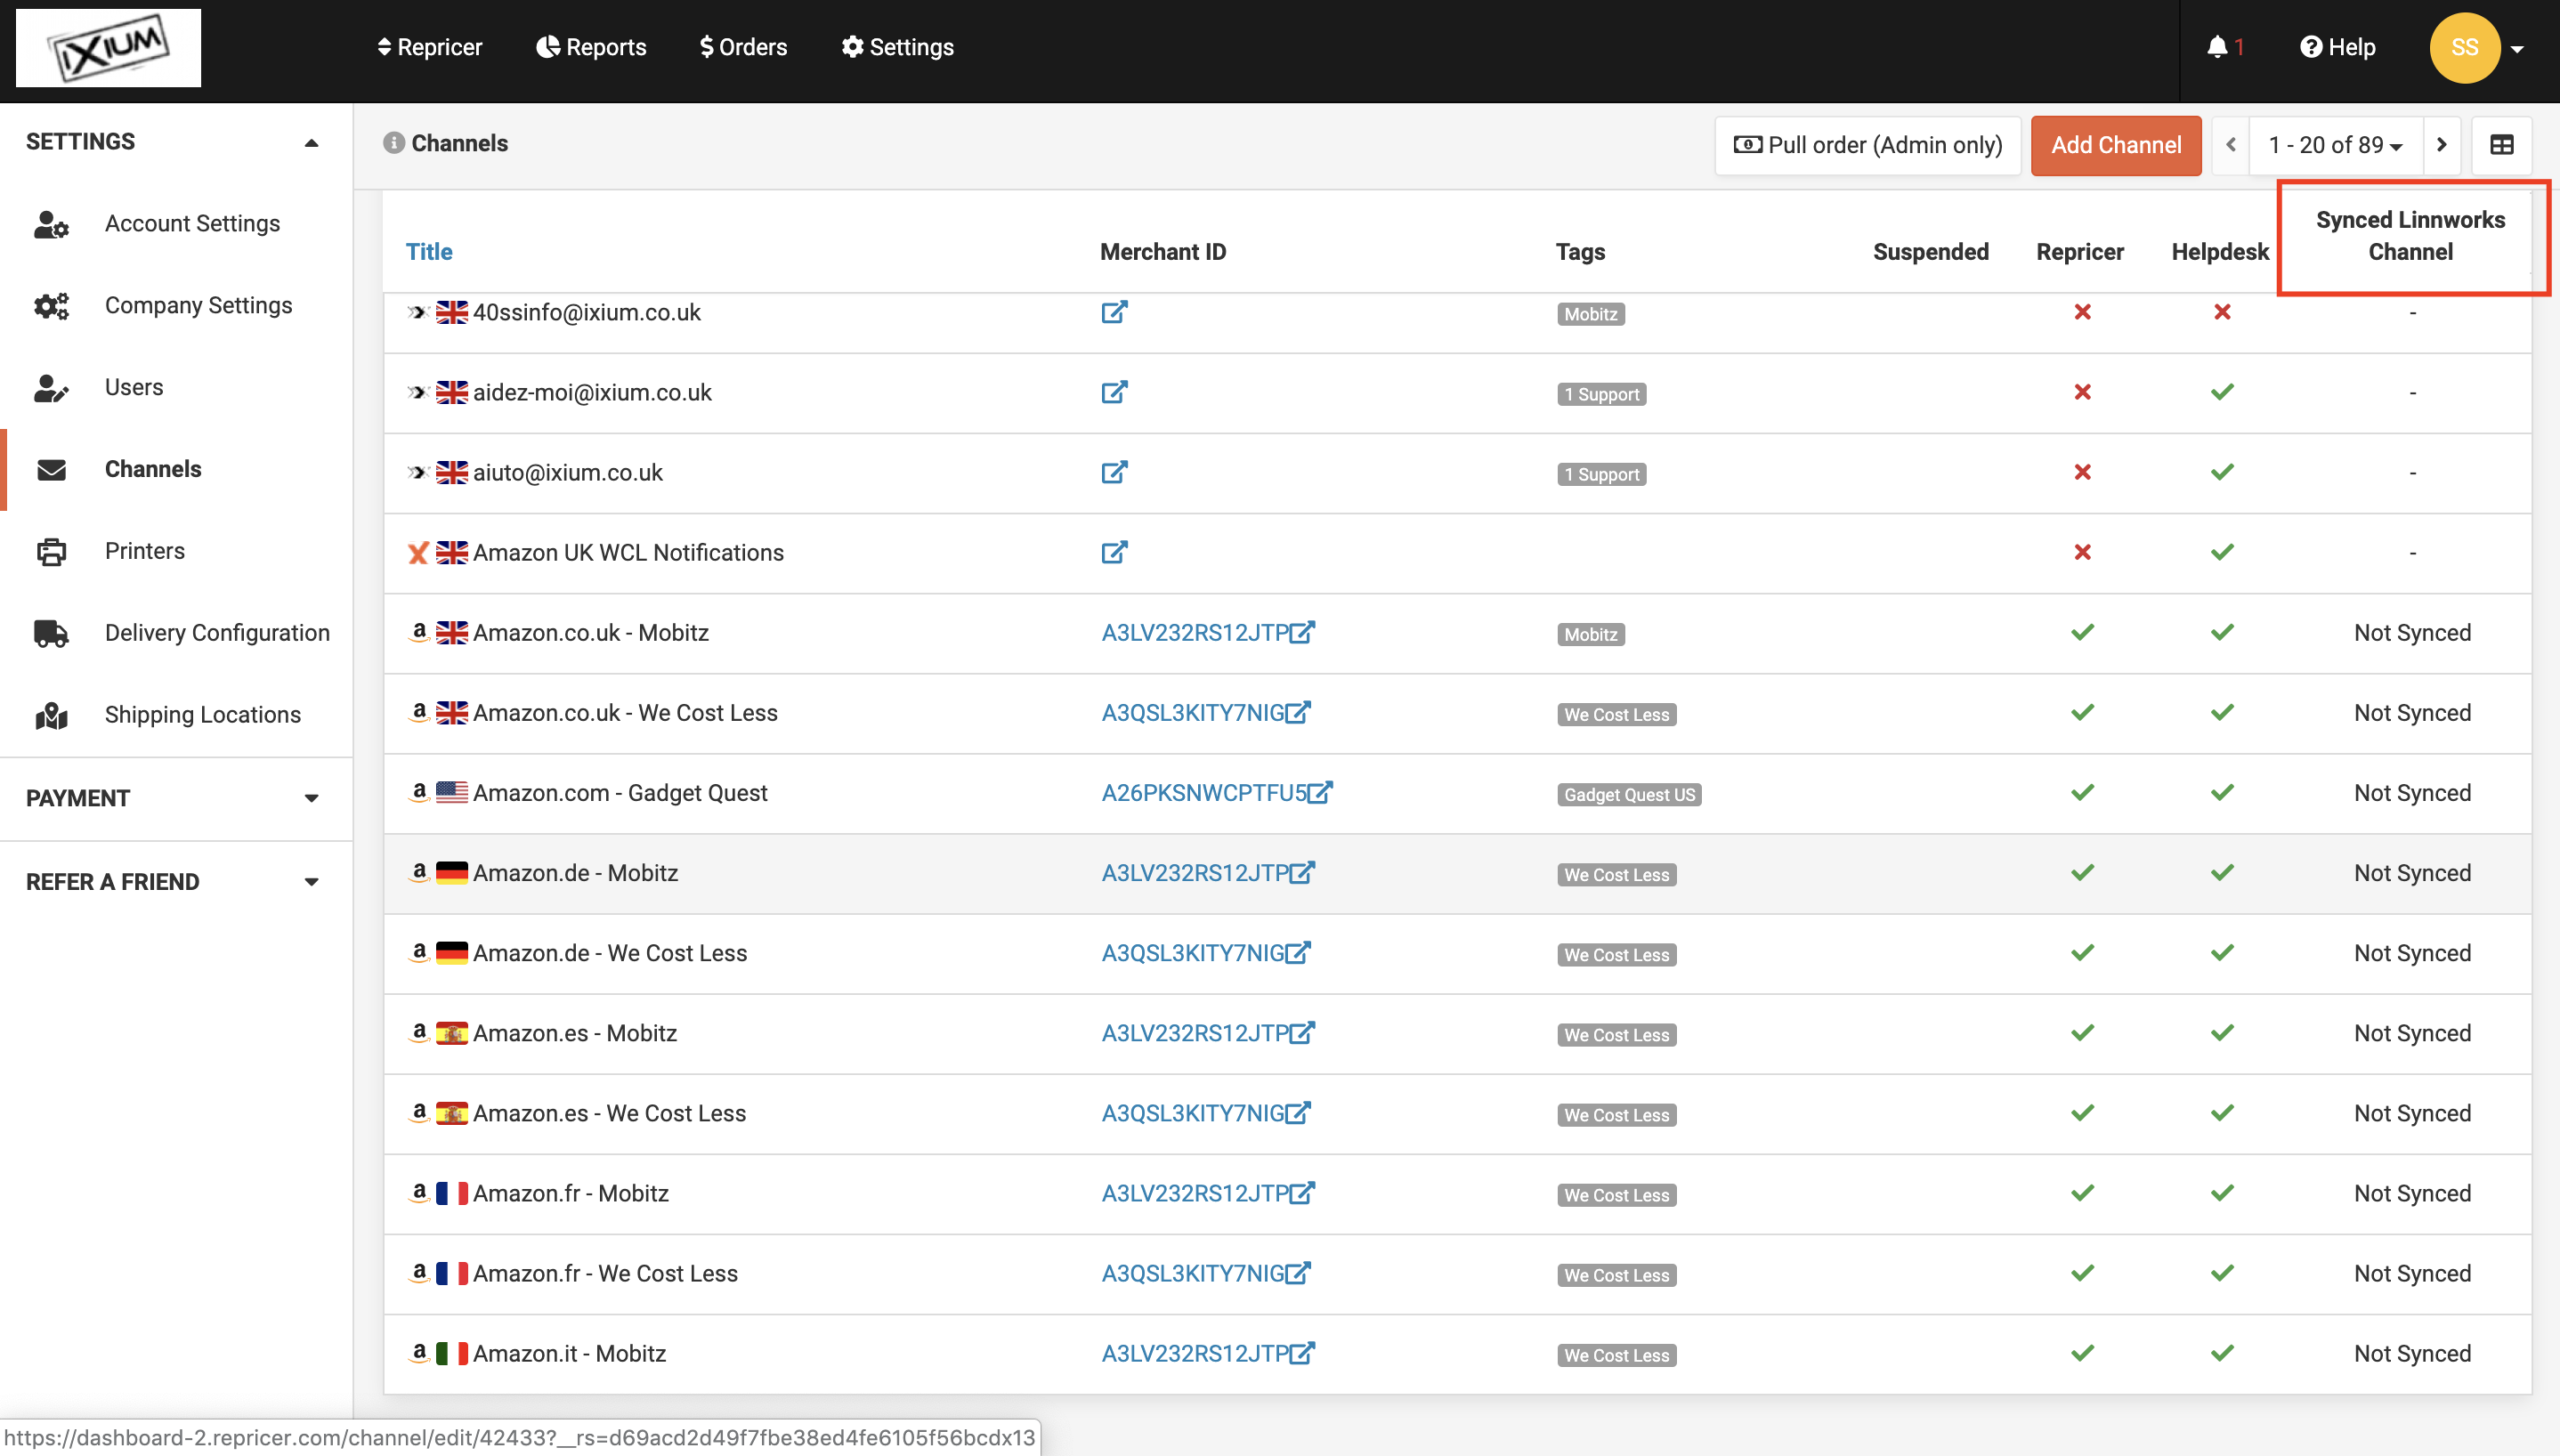
Task: Click German flag on Amazon.de - Mobitz
Action: (x=452, y=872)
